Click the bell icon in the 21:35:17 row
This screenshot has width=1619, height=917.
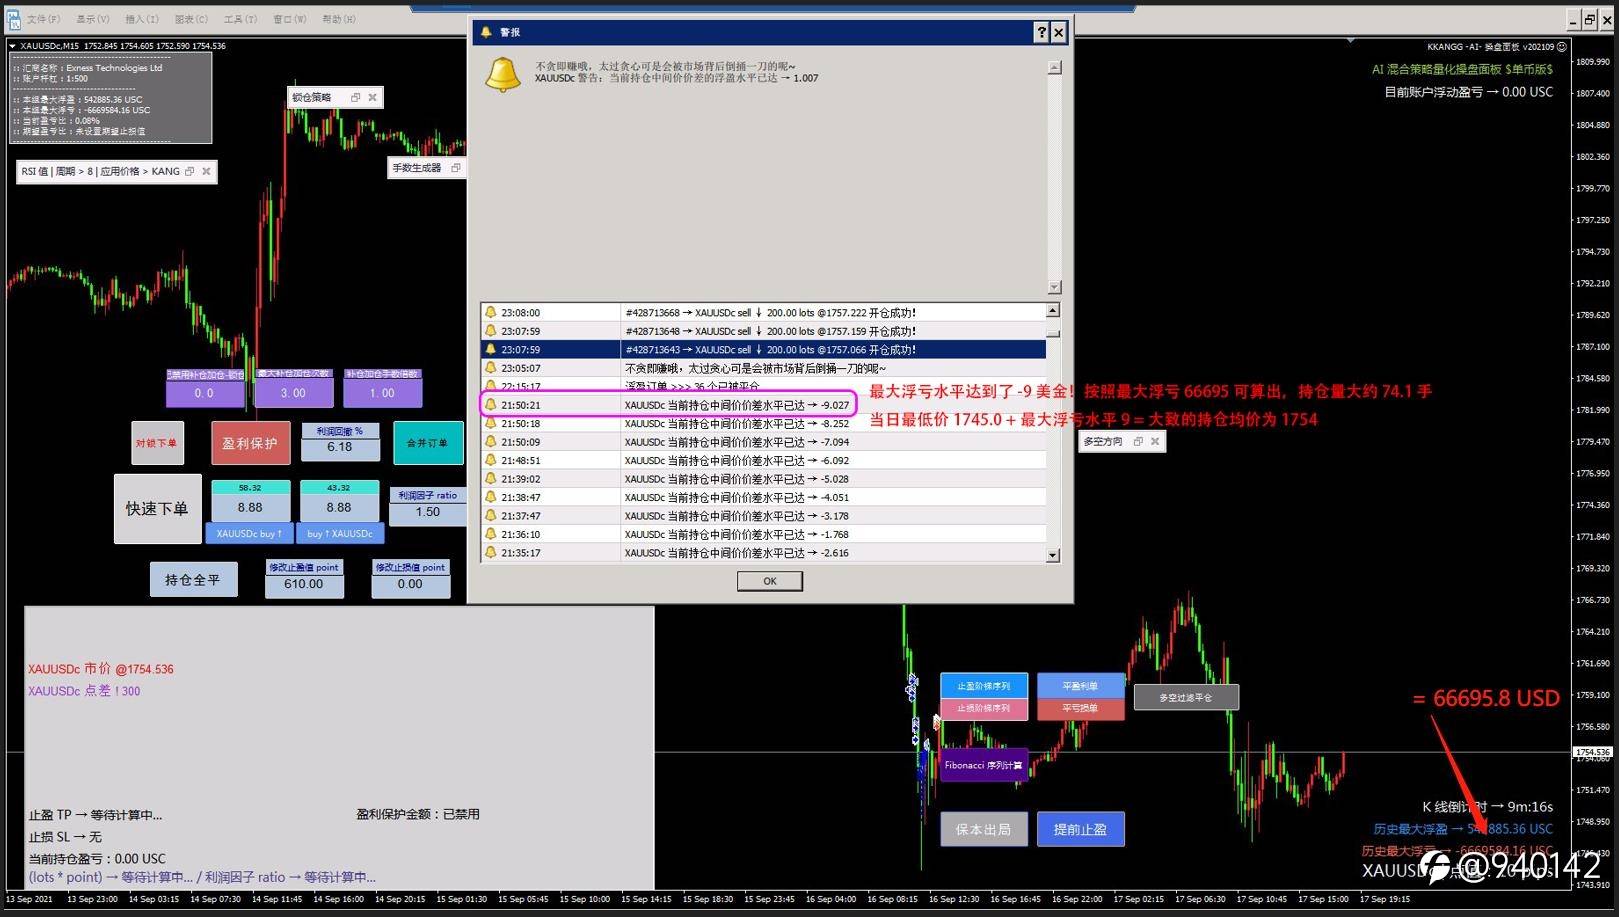491,553
